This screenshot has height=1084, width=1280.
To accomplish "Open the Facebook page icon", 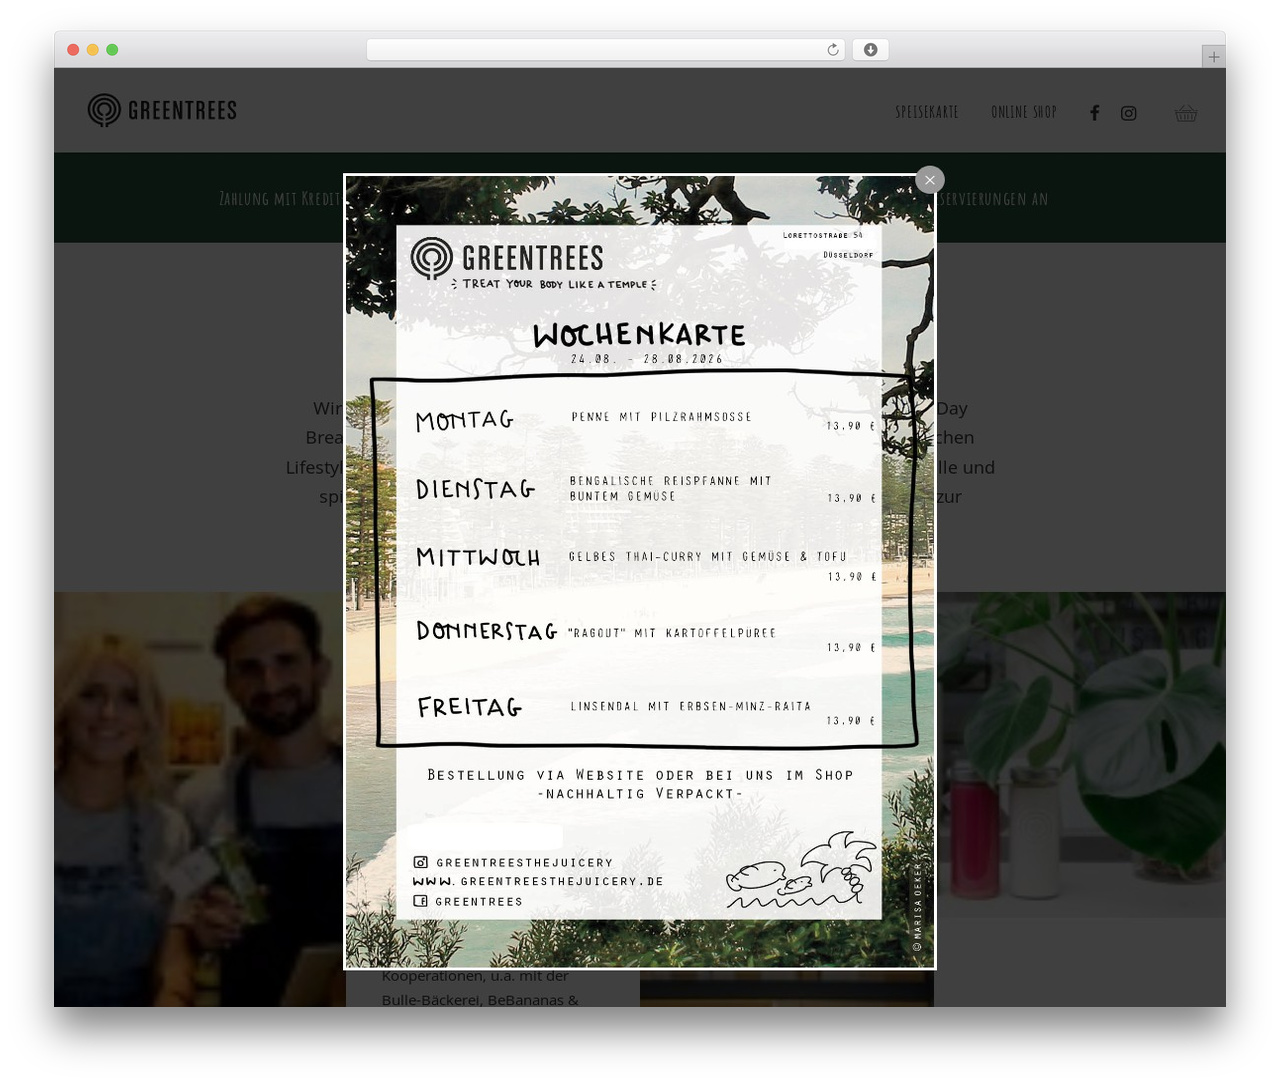I will pos(1095,113).
